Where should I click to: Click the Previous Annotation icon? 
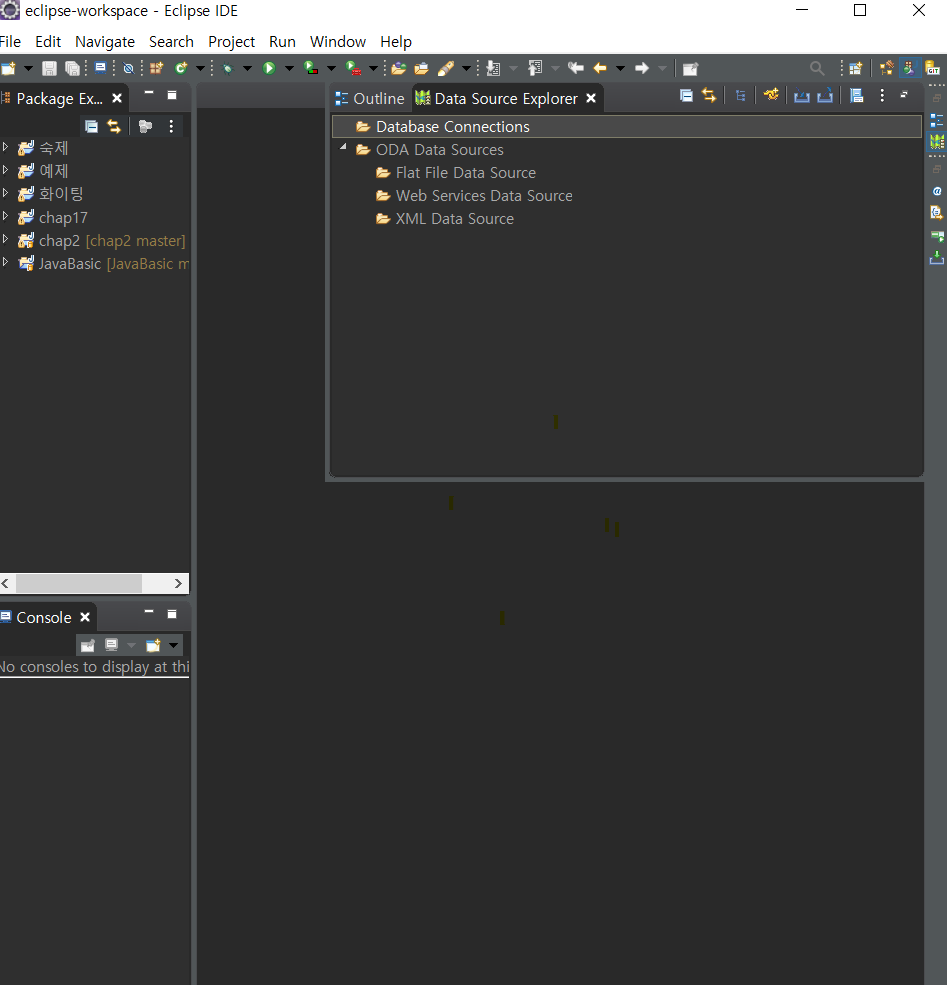[535, 68]
